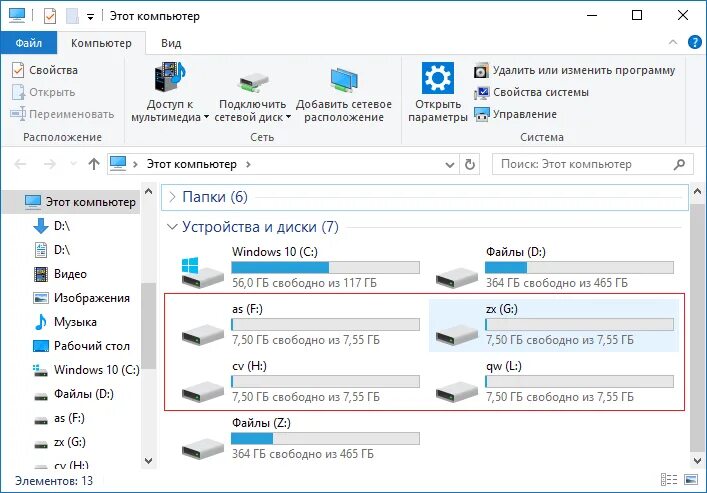Viewport: 707px width, 493px height.
Task: Click Файлы (Z:) usage bar
Action: 326,438
